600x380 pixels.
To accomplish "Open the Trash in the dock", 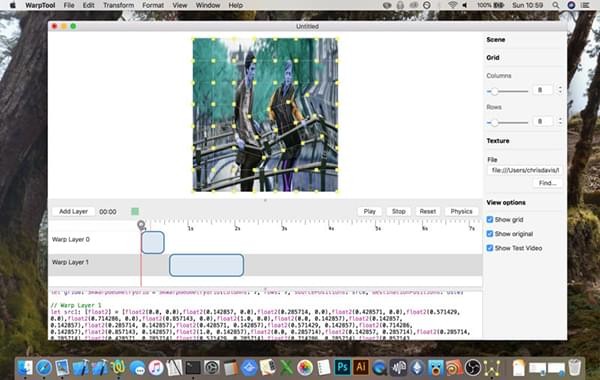I will pyautogui.click(x=574, y=367).
